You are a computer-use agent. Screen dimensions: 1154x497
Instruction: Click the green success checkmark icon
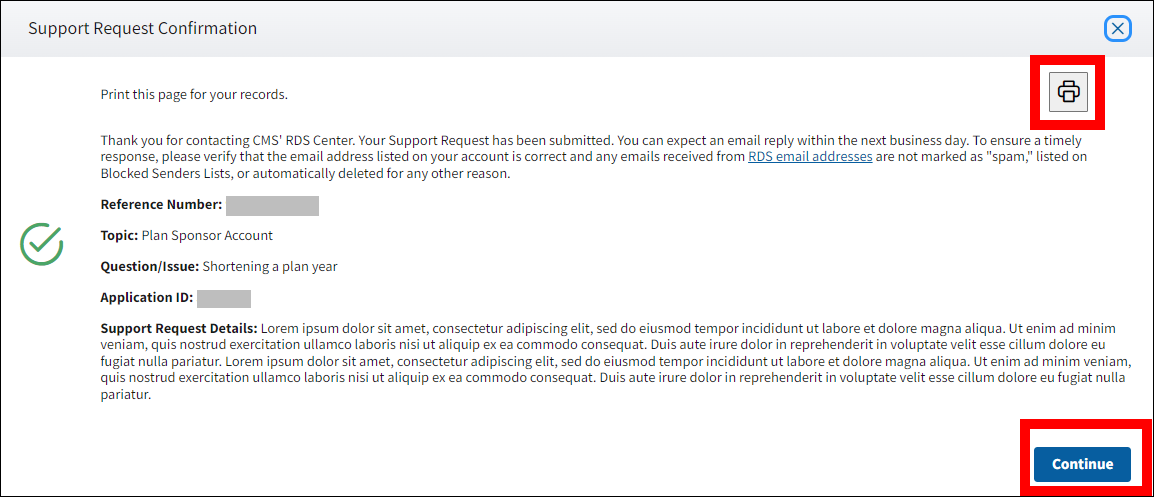click(x=42, y=244)
